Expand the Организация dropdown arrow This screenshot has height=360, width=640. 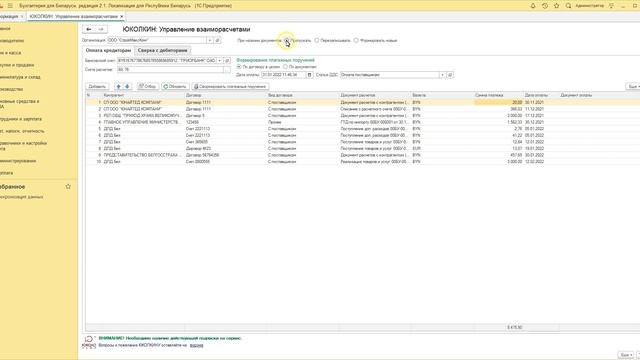(x=210, y=40)
